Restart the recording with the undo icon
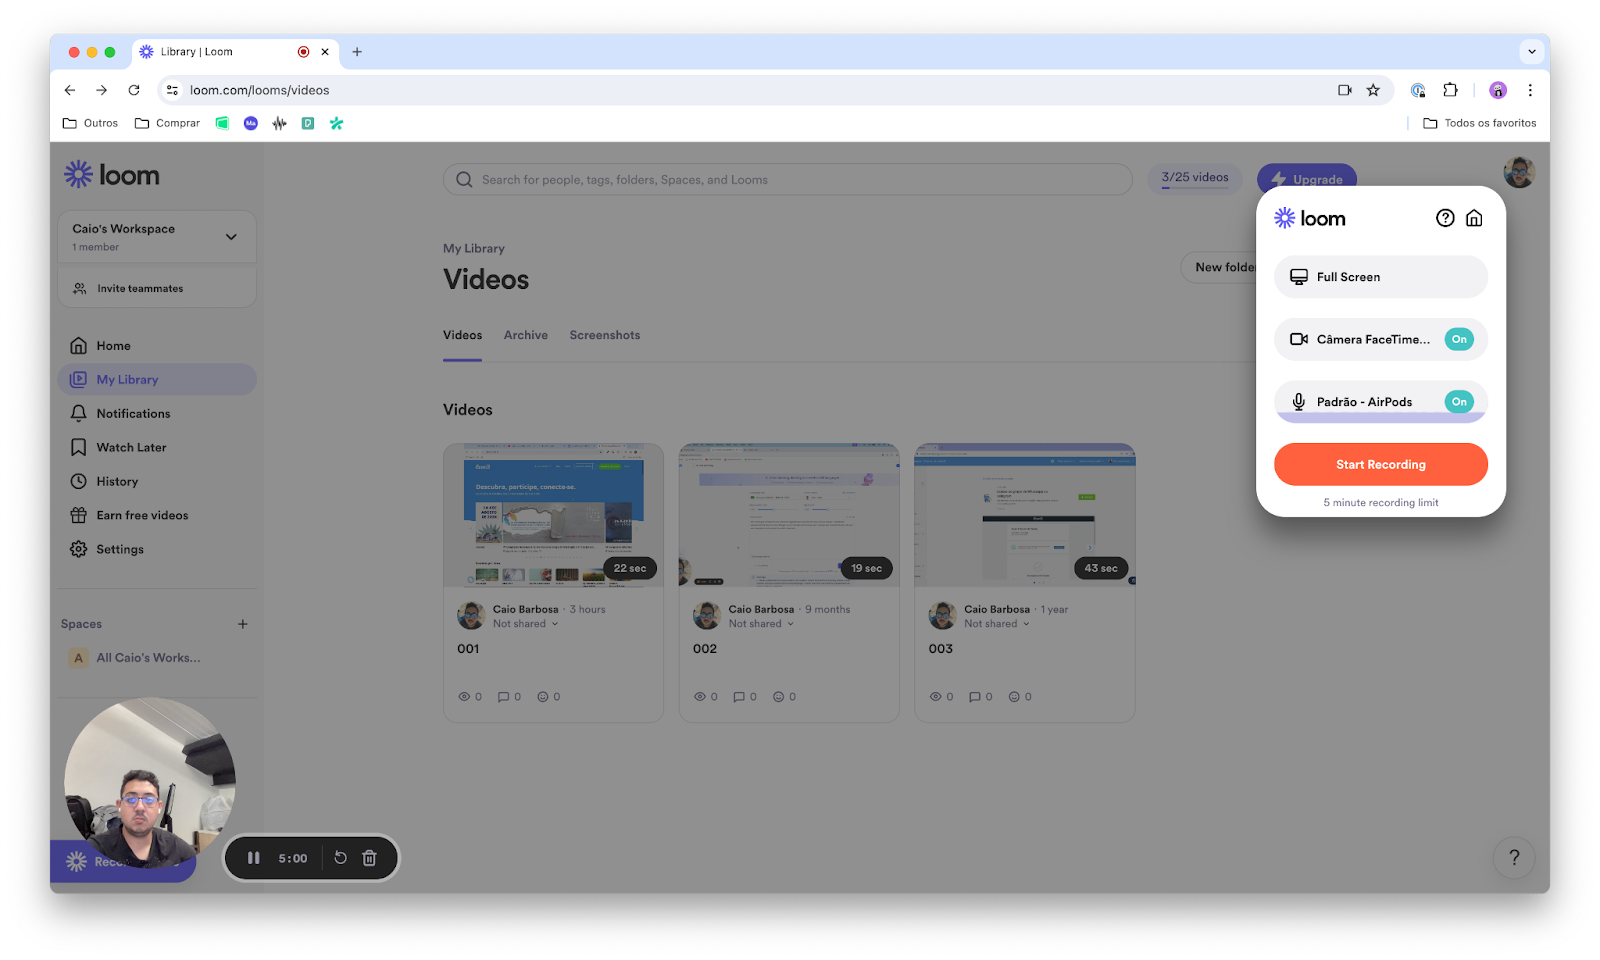This screenshot has width=1600, height=960. (x=340, y=858)
